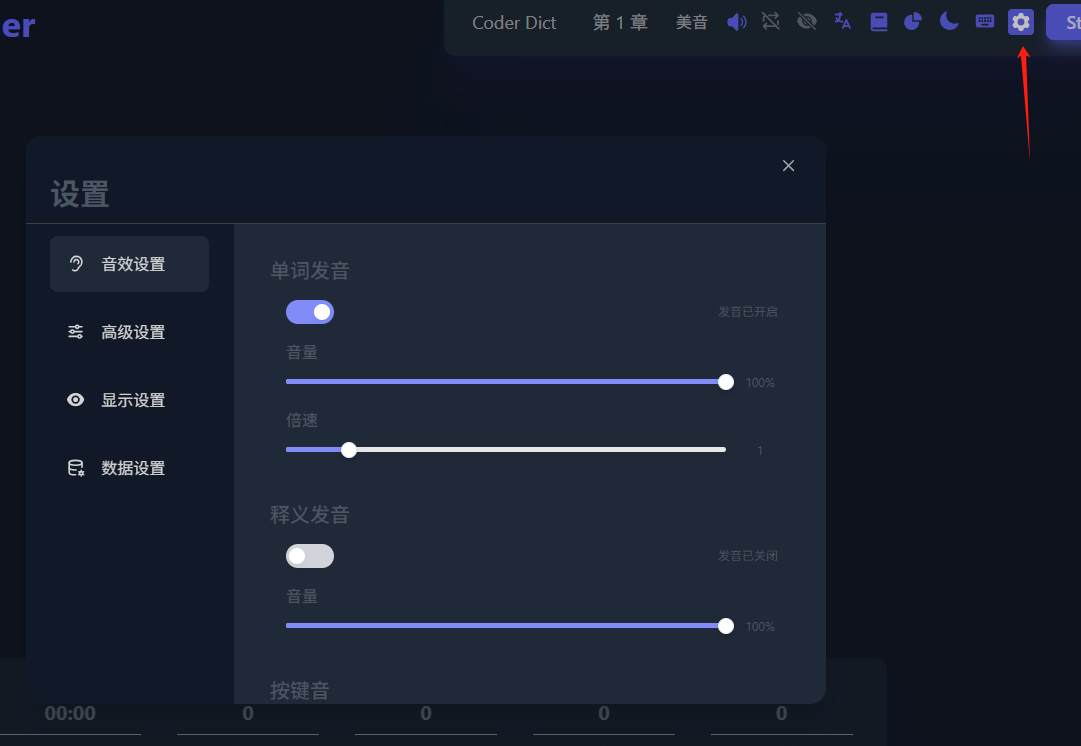The image size is (1081, 746).
Task: Switch dark mode with moon icon
Action: pos(949,21)
